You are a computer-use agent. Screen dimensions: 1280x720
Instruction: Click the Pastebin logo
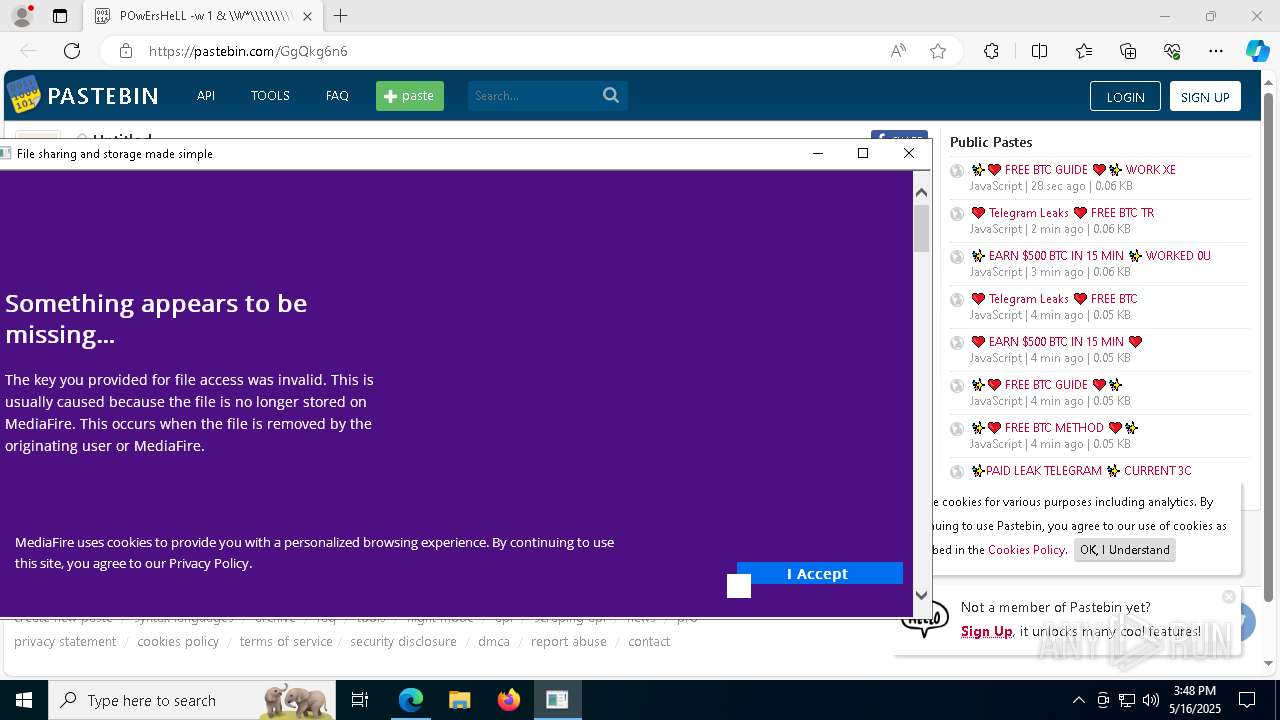[83, 95]
